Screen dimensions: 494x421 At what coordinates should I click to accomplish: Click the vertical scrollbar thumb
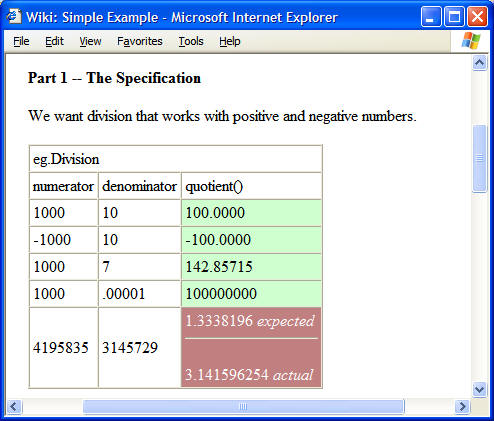coord(479,159)
